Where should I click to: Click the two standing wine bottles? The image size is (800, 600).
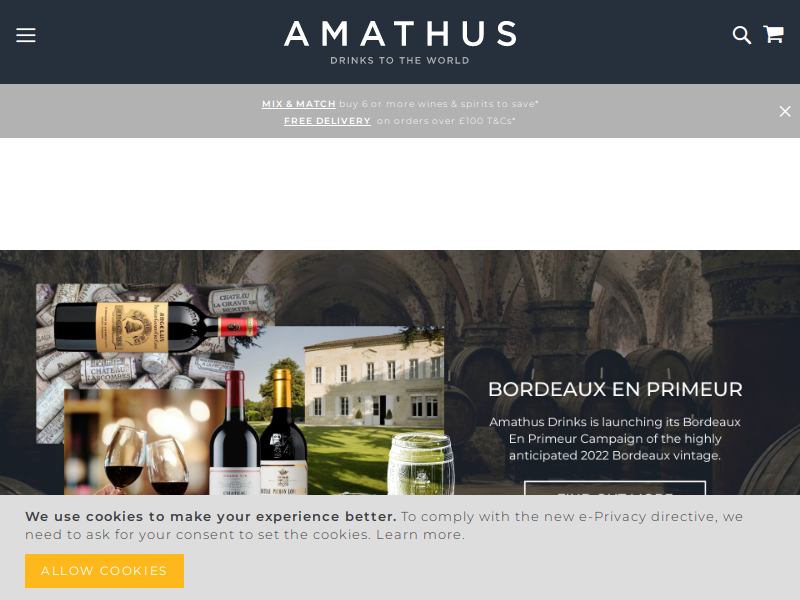point(259,433)
